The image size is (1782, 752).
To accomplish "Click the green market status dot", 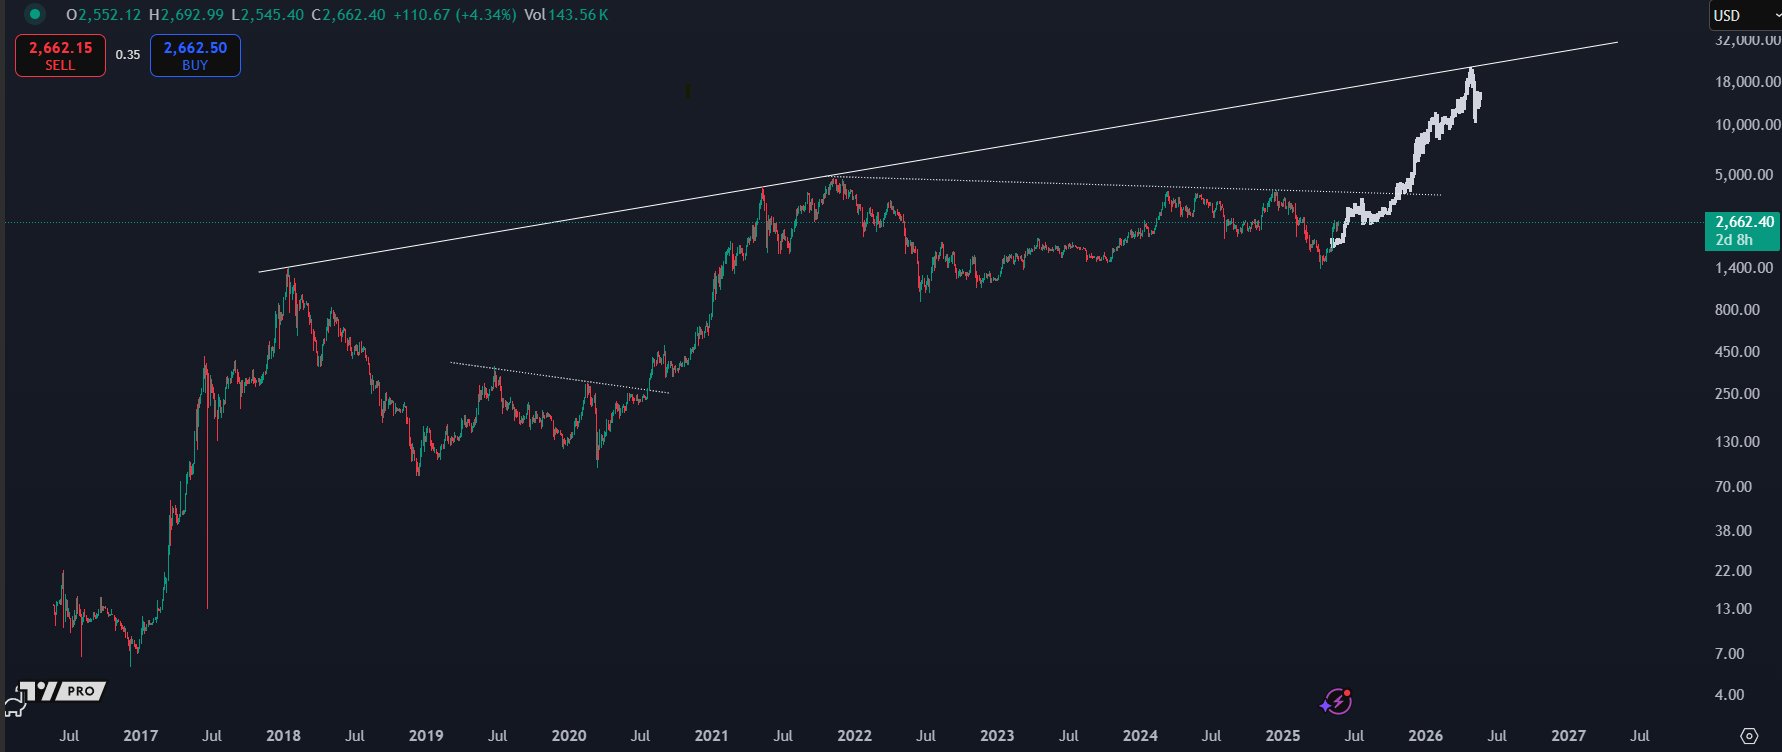I will 35,15.
